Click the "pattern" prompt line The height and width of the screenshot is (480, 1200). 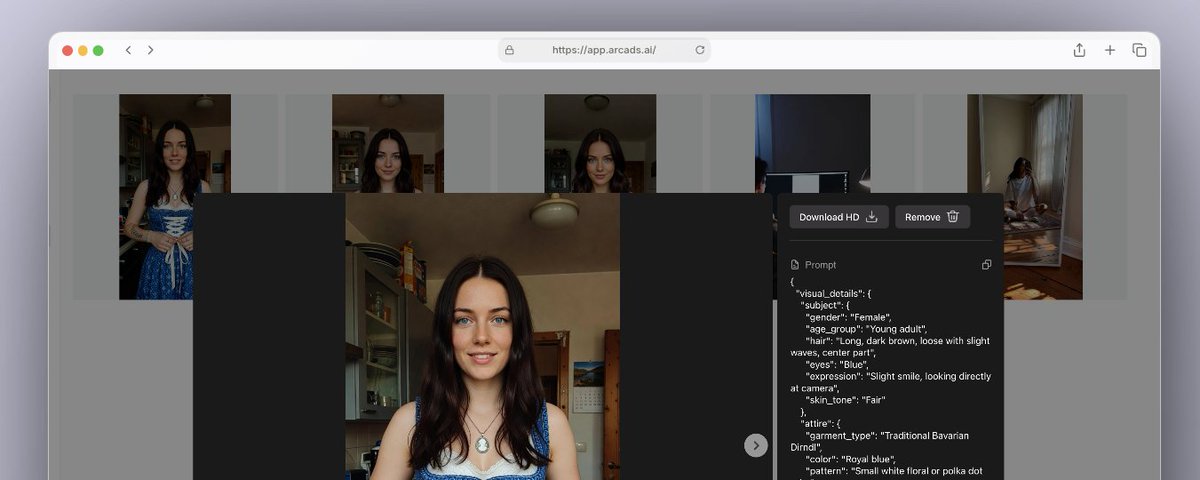pos(893,471)
